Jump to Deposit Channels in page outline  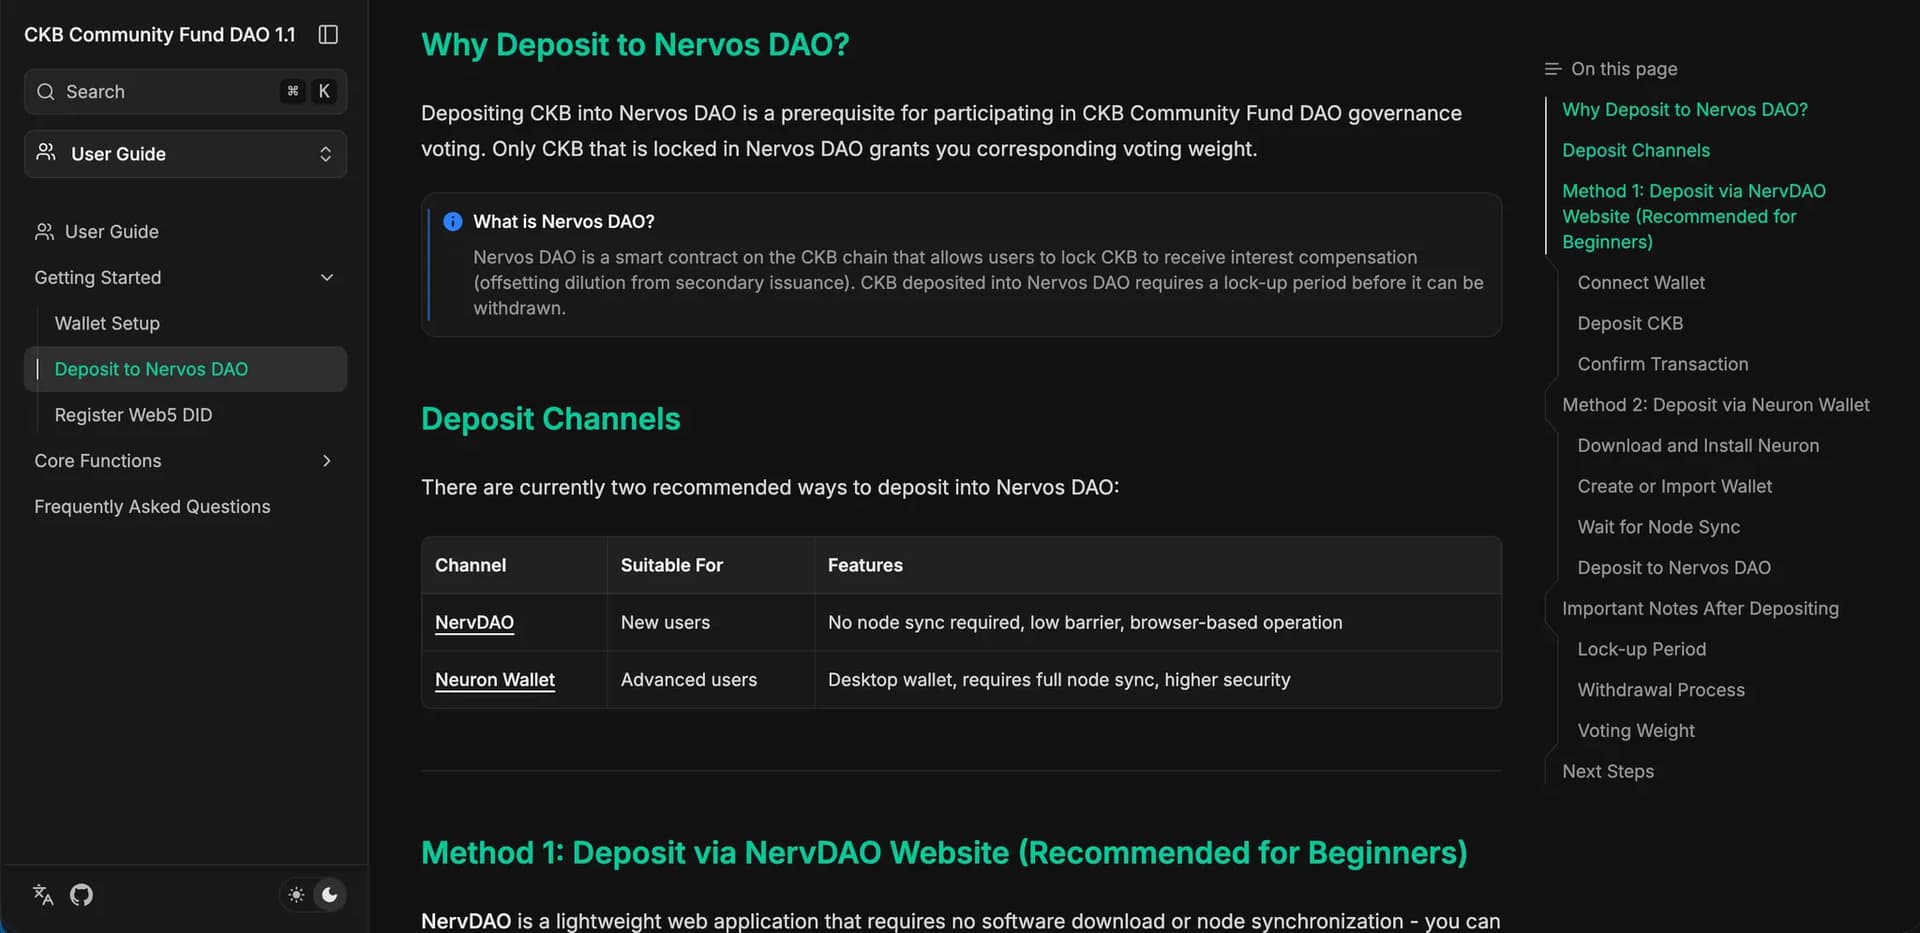[x=1635, y=150]
